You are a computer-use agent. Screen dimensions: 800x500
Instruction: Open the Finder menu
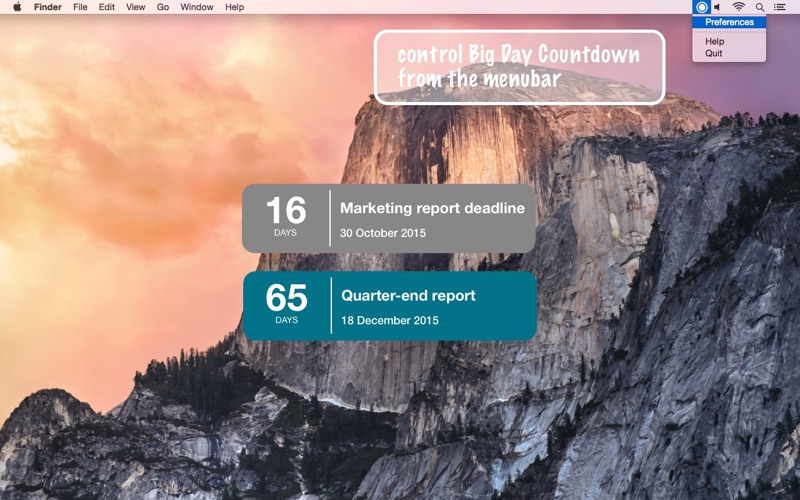(47, 7)
